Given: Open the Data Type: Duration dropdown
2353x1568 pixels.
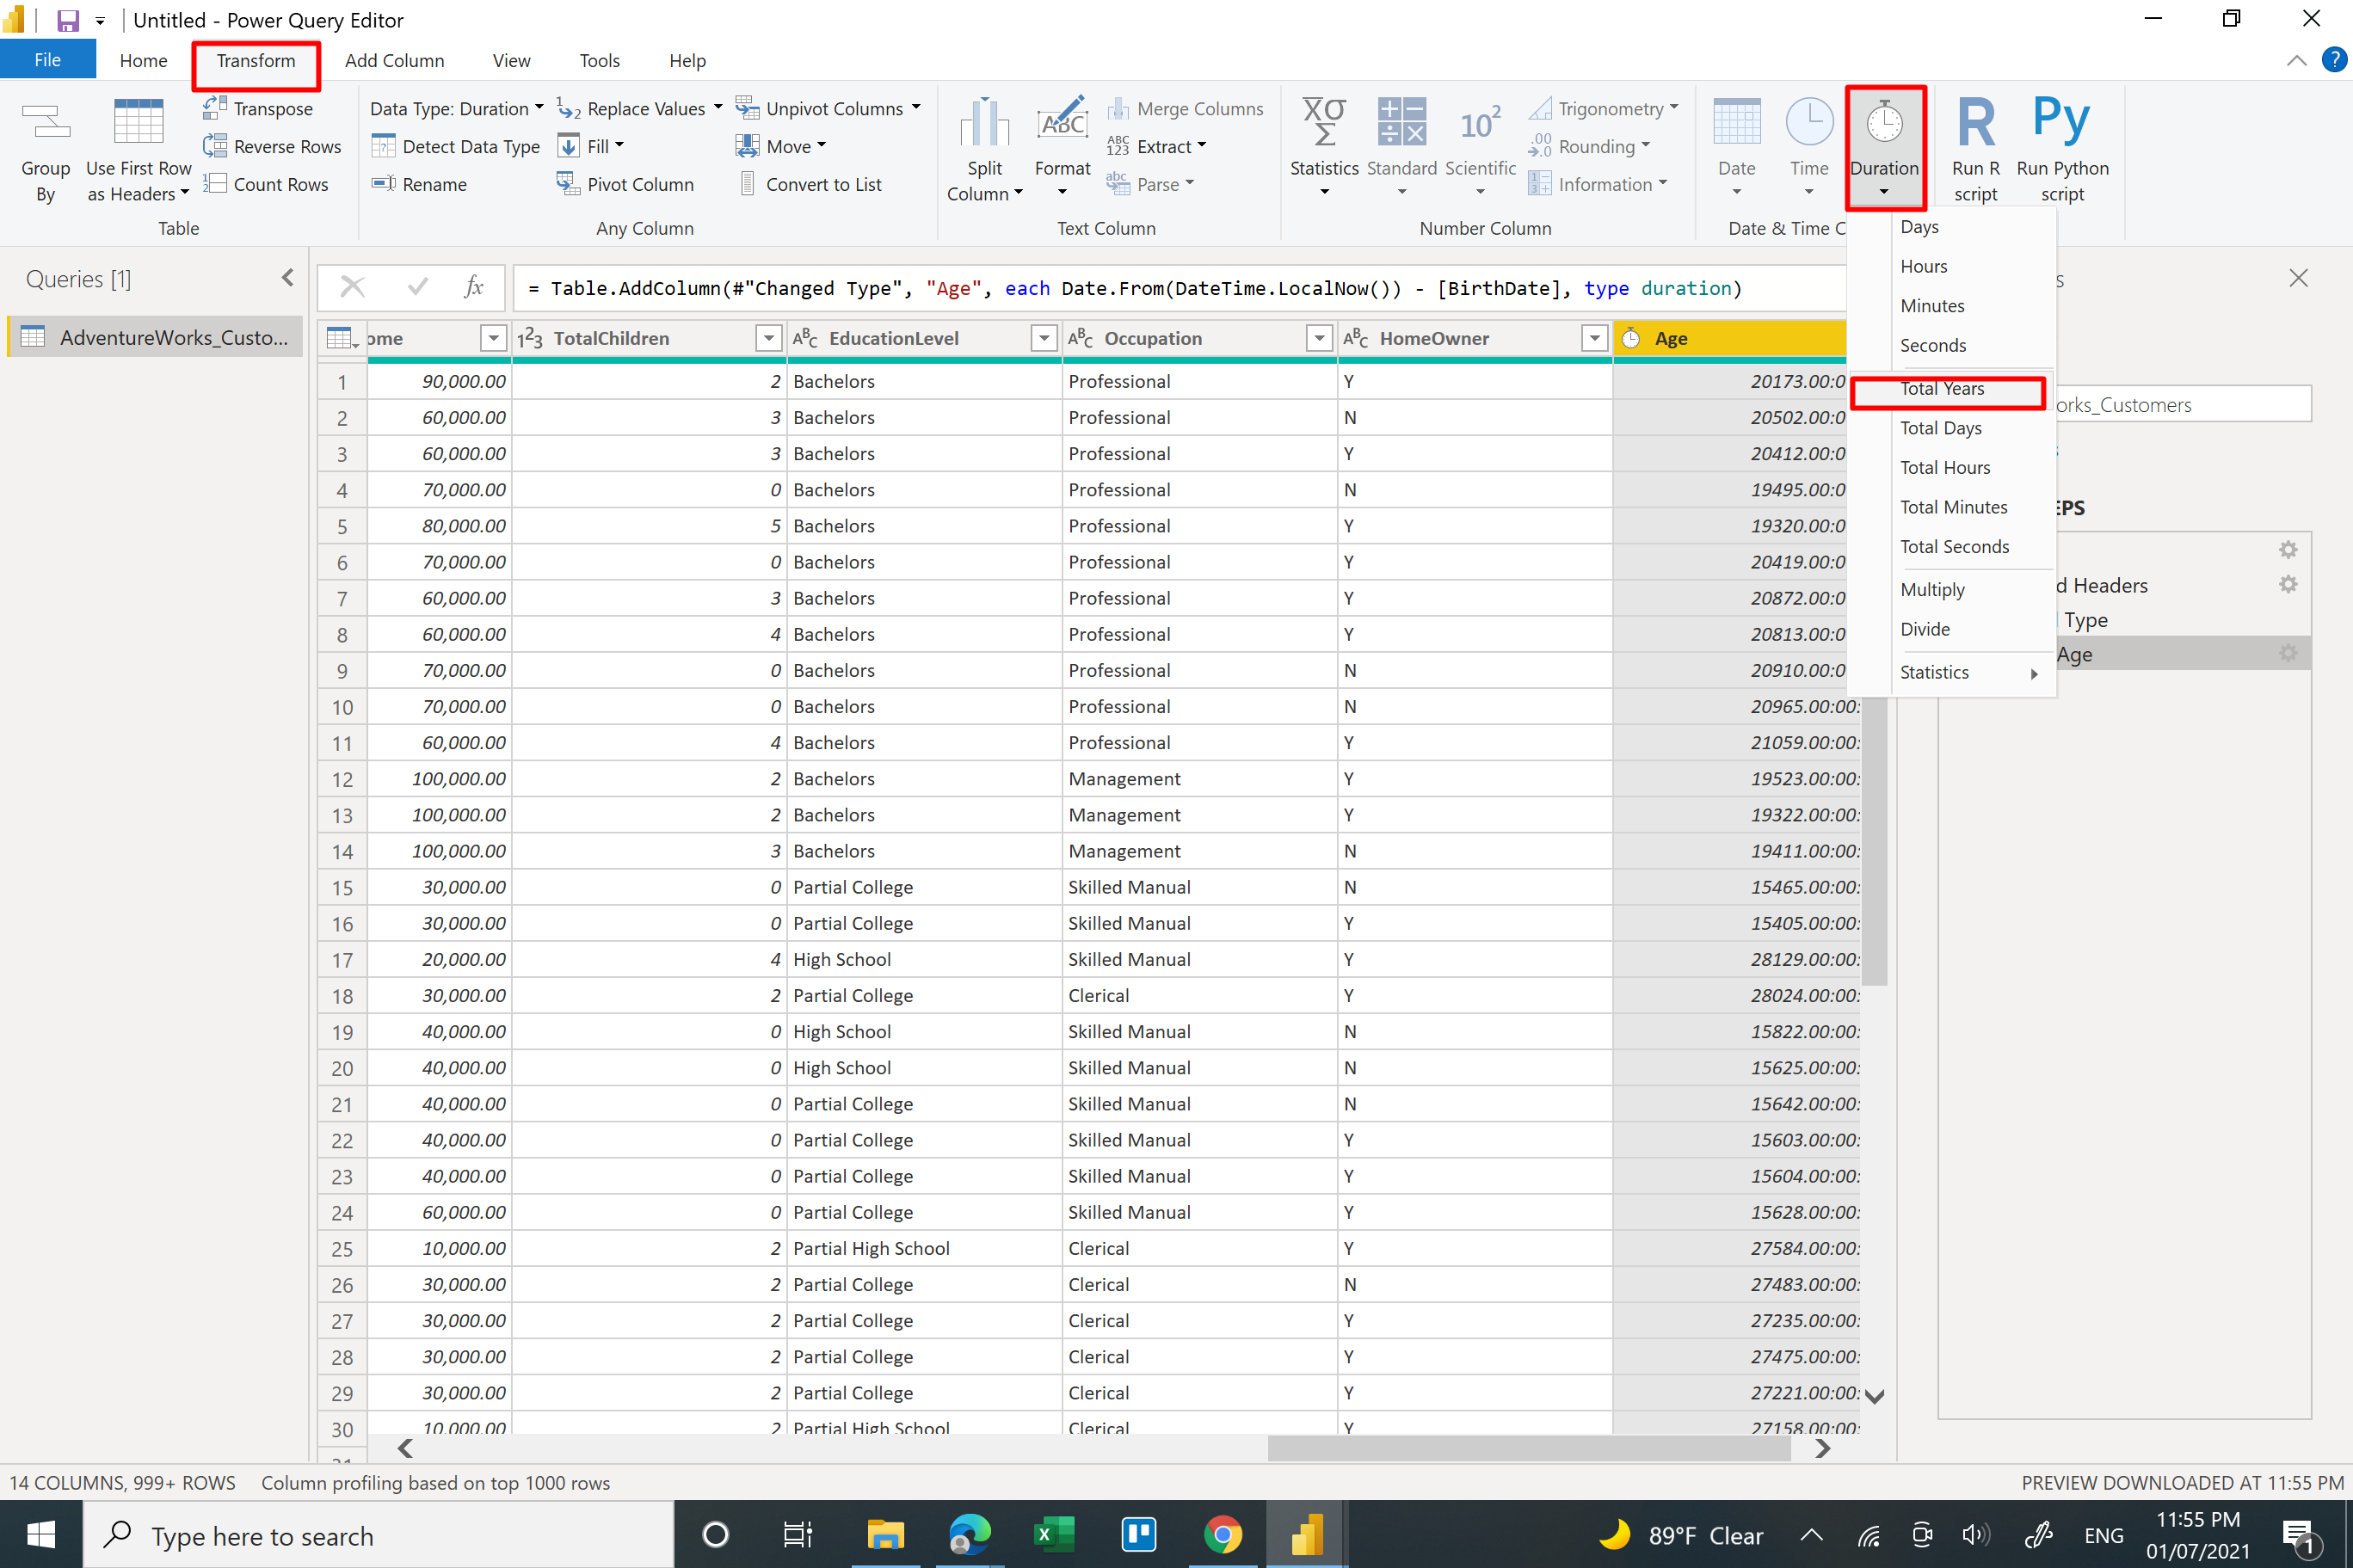Looking at the screenshot, I should tap(457, 108).
